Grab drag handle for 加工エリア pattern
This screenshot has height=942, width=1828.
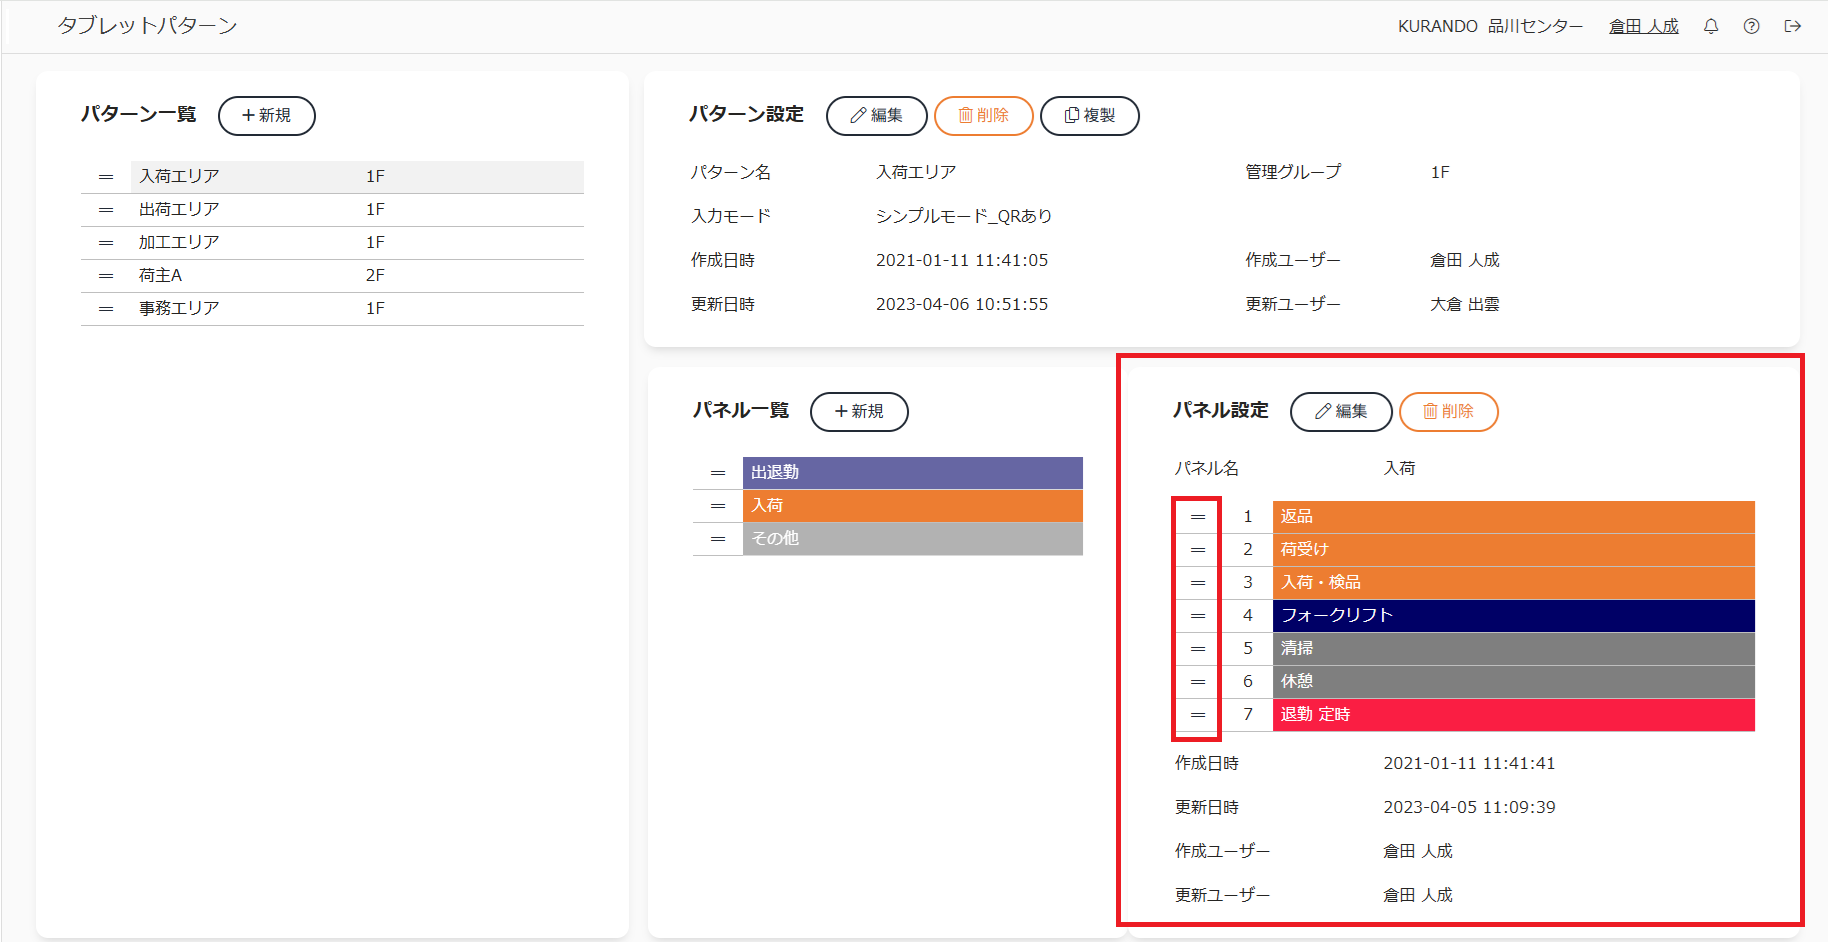tap(106, 243)
